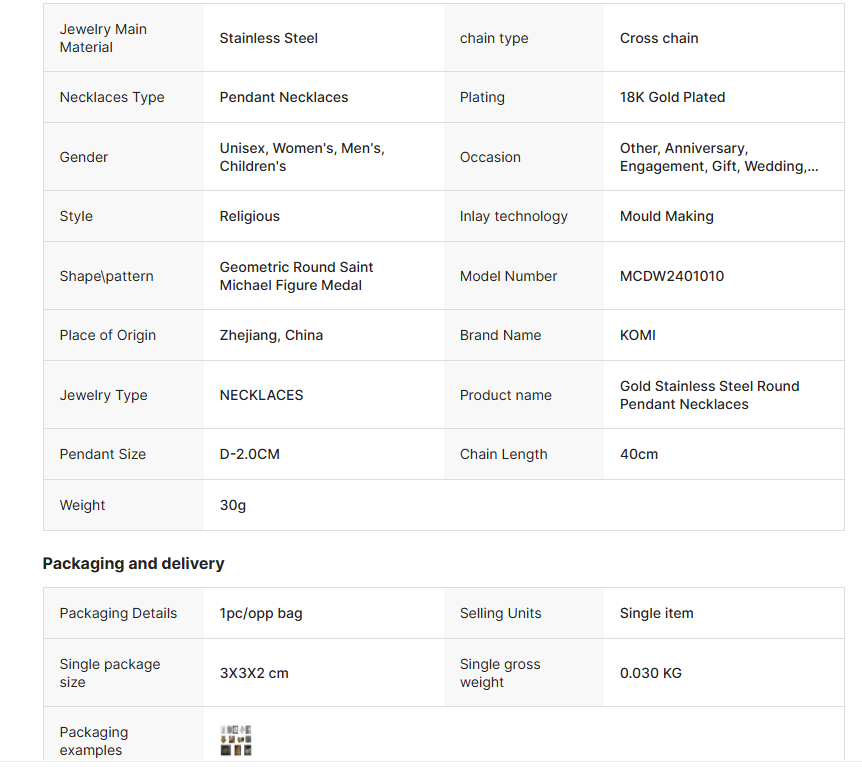Select the Mould Making inlay value
Image resolution: width=862 pixels, height=767 pixels.
pos(667,216)
